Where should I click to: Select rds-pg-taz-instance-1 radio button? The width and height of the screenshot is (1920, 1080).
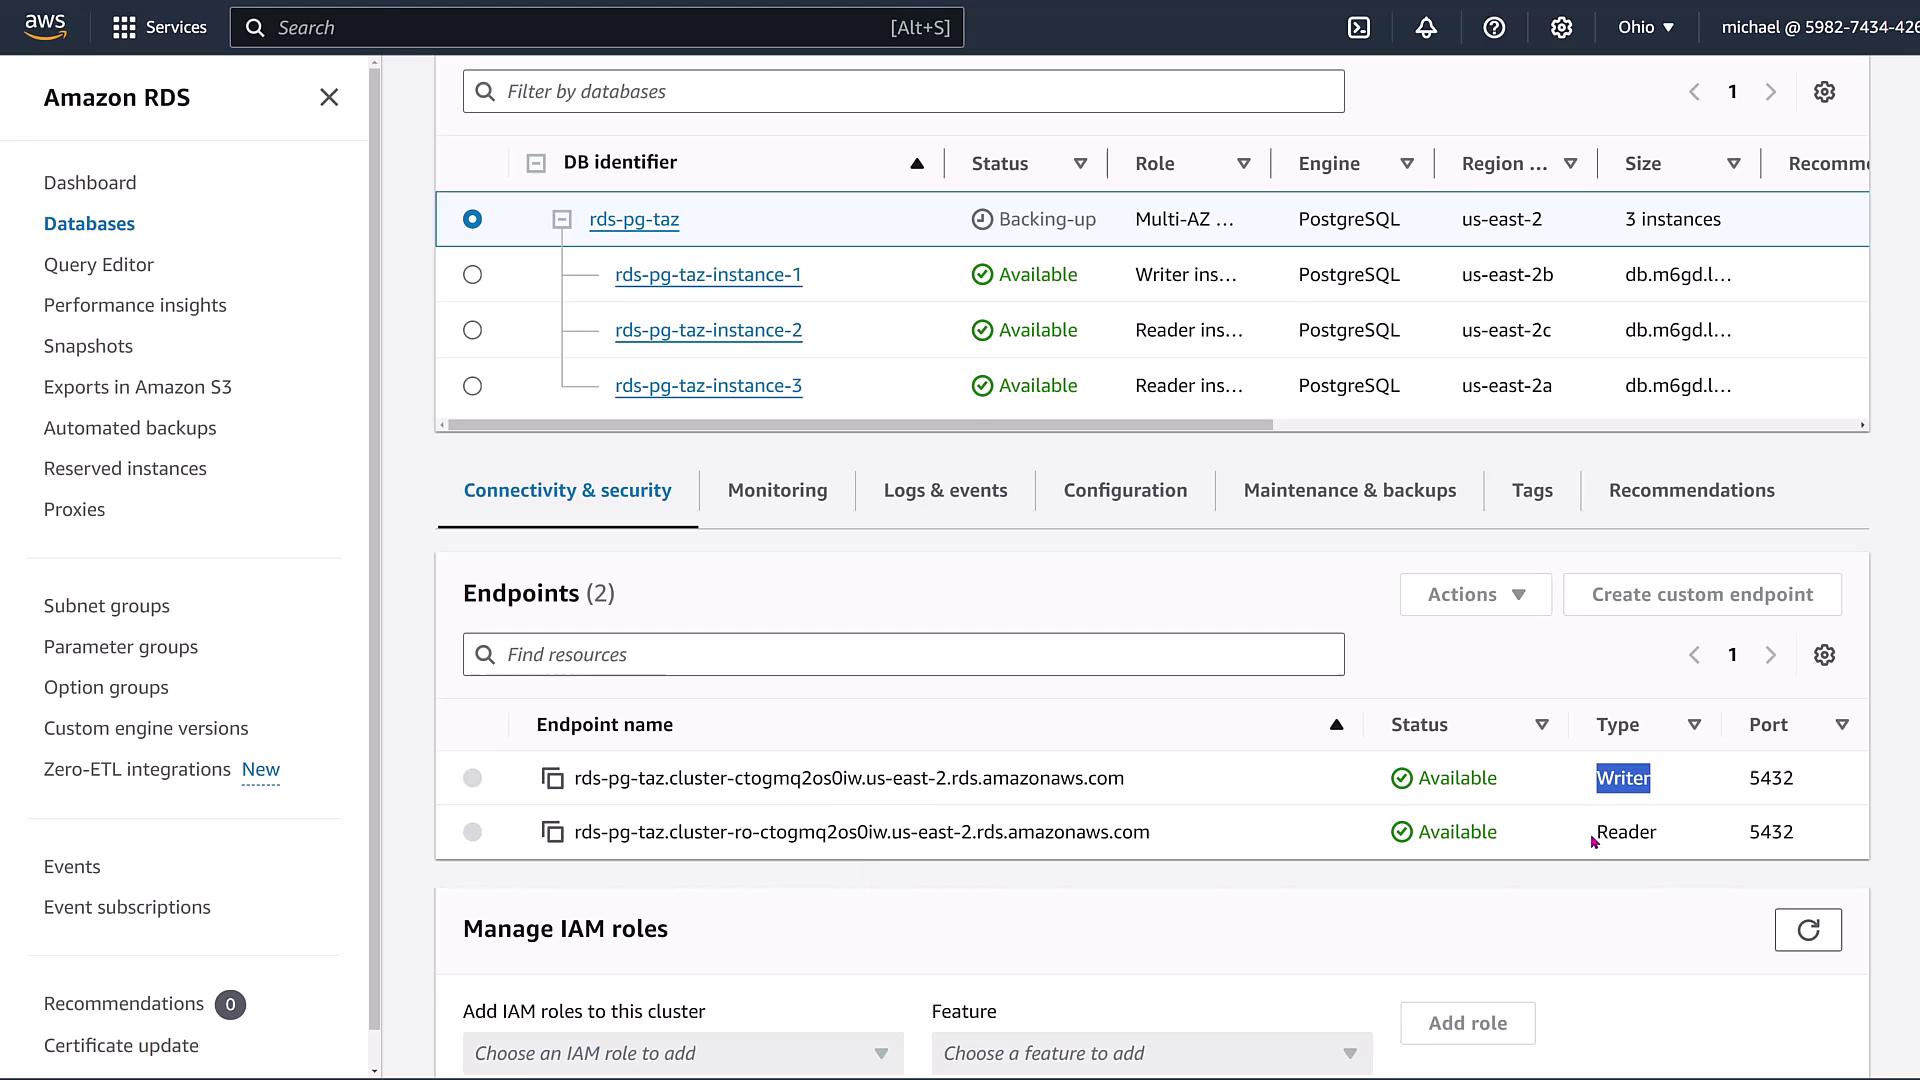pos(473,275)
